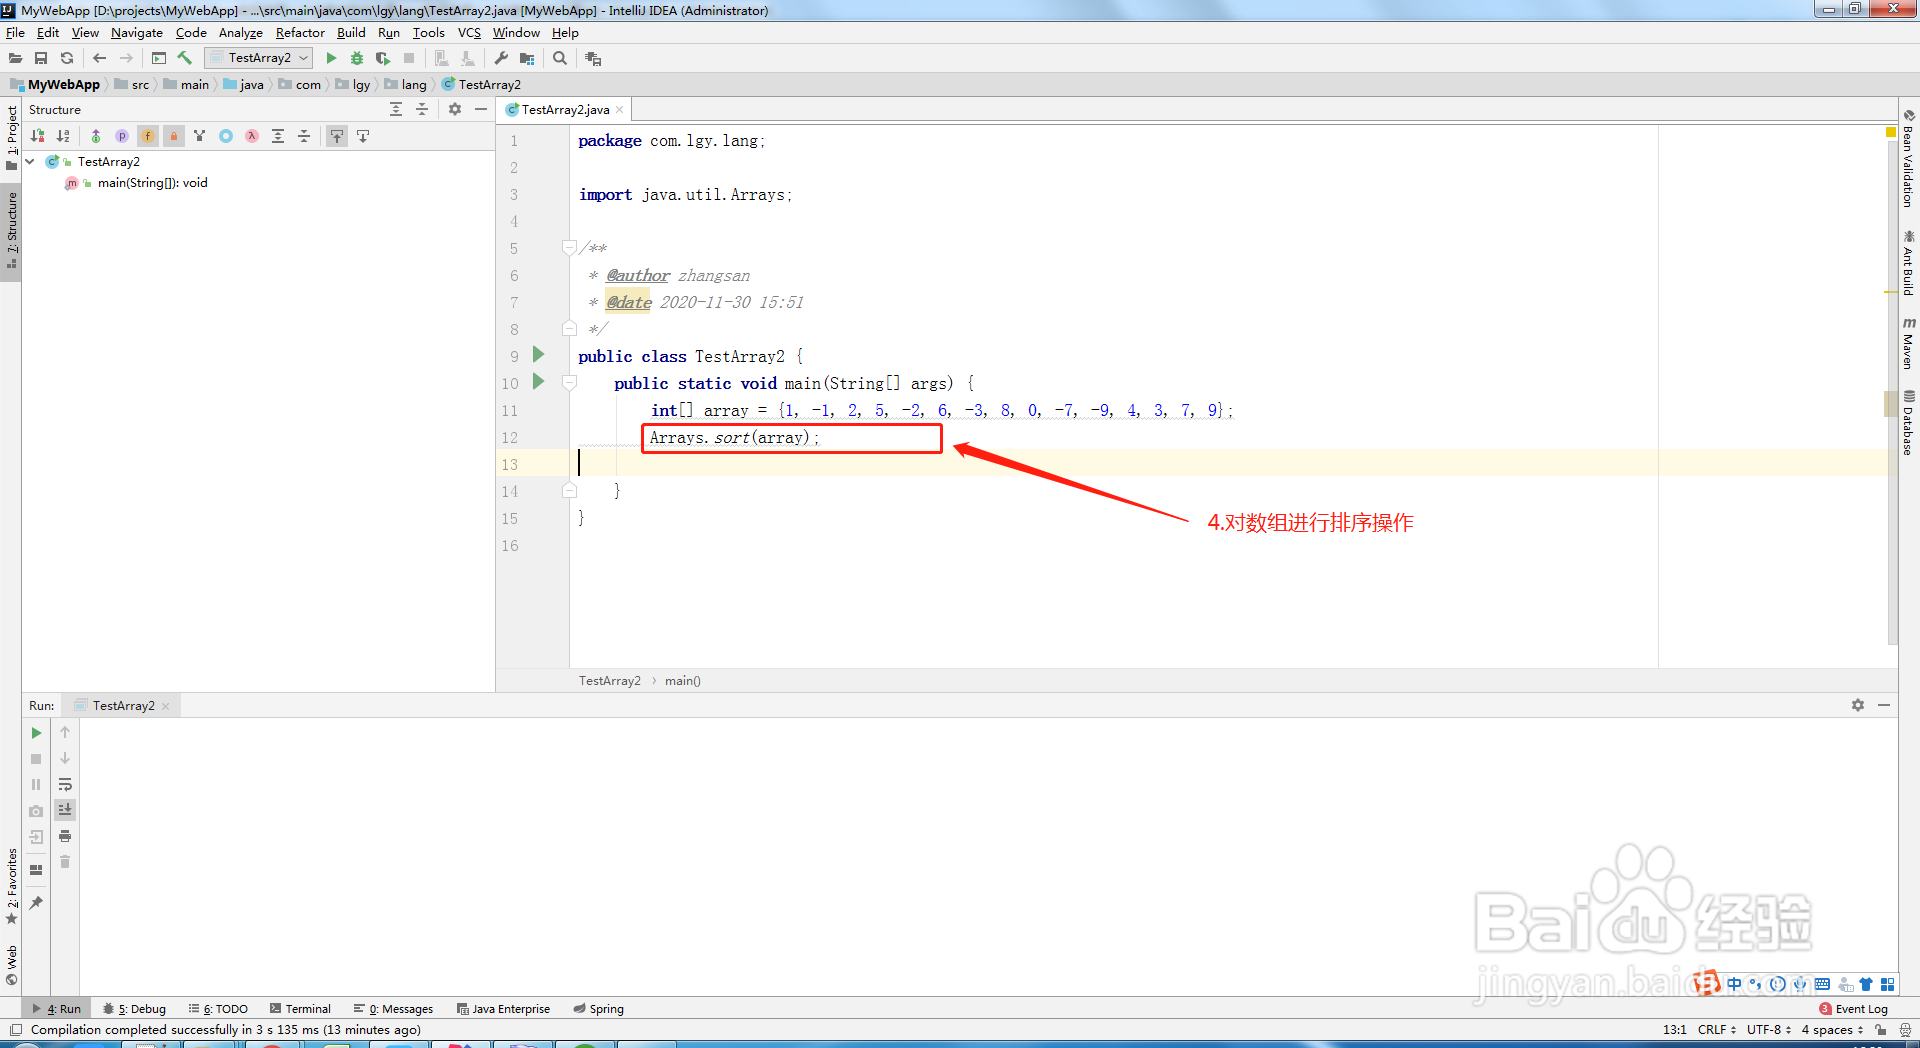Print the Run console output
1920x1048 pixels.
pyautogui.click(x=65, y=836)
